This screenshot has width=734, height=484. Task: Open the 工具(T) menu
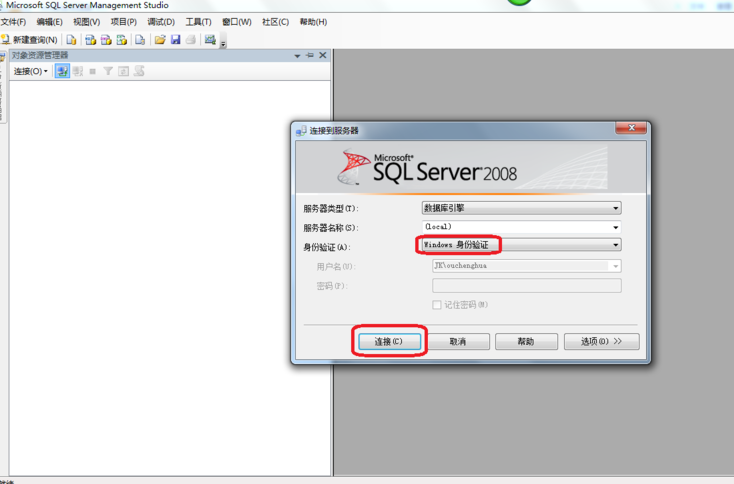point(198,22)
